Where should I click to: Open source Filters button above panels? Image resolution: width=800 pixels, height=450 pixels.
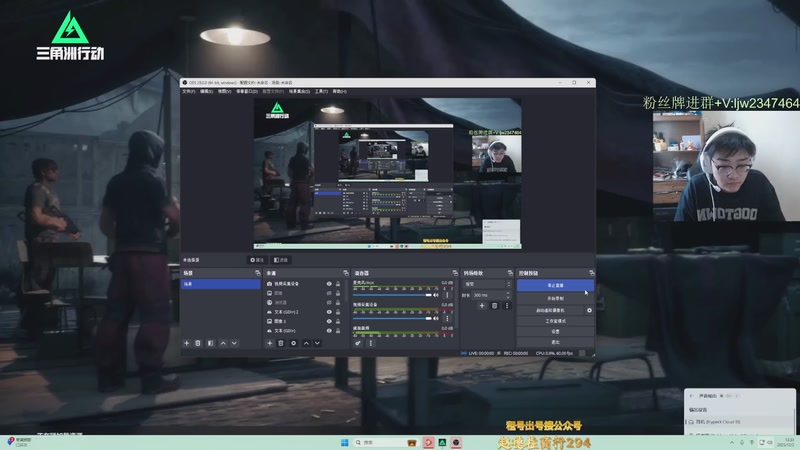tap(281, 260)
